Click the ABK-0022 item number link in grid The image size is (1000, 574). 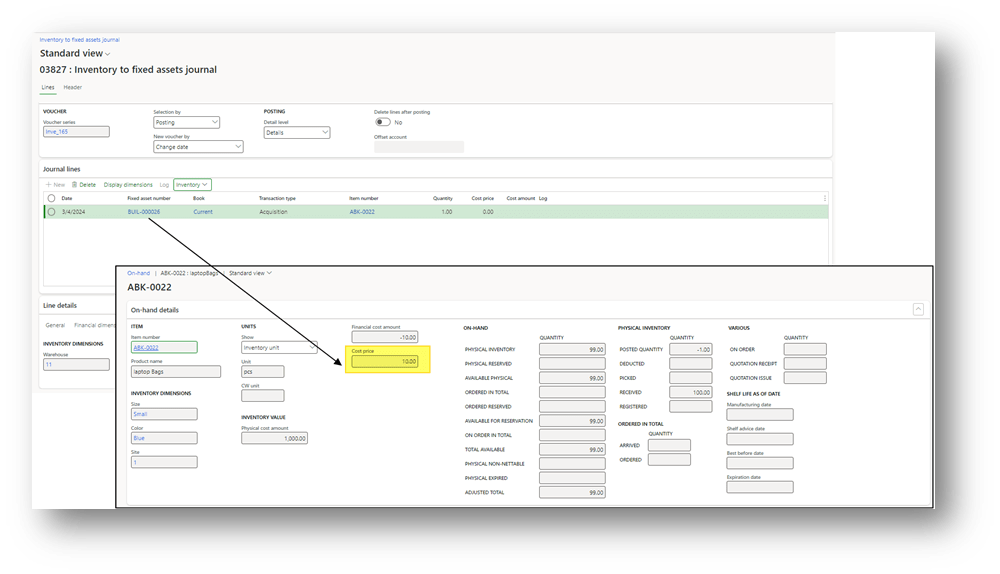362,212
